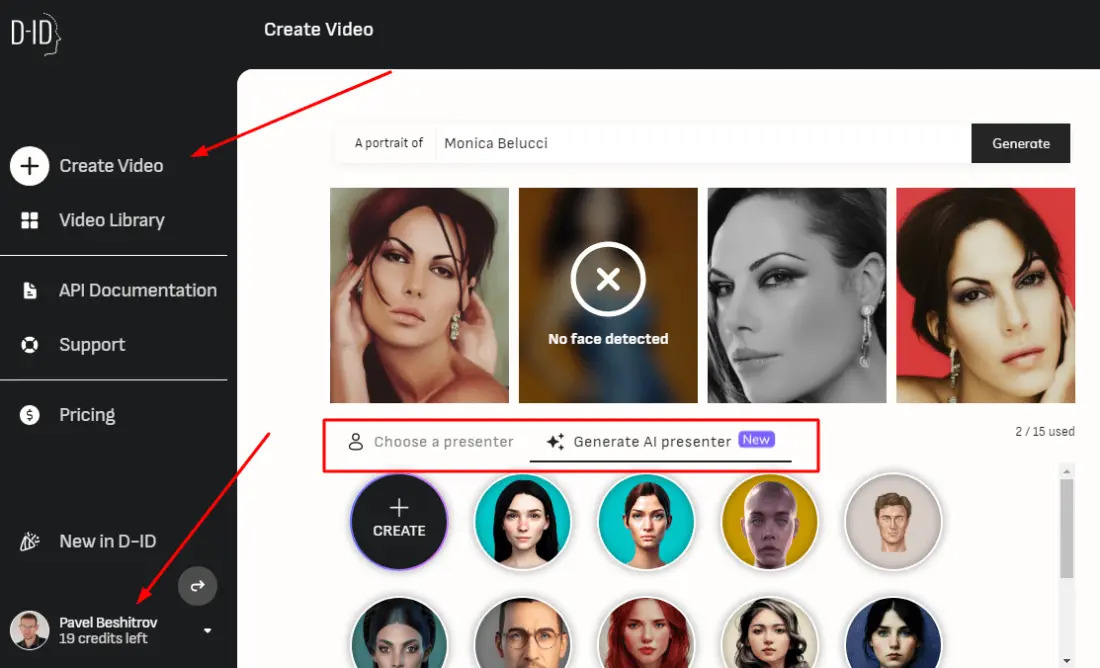Select bottom-left dark-haired presenter on teal
This screenshot has width=1100, height=668.
[398, 633]
